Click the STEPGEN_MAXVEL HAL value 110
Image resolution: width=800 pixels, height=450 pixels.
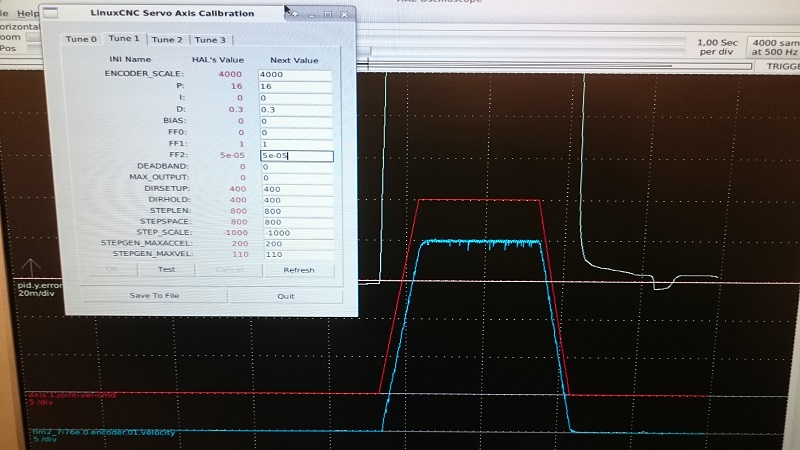(240, 254)
